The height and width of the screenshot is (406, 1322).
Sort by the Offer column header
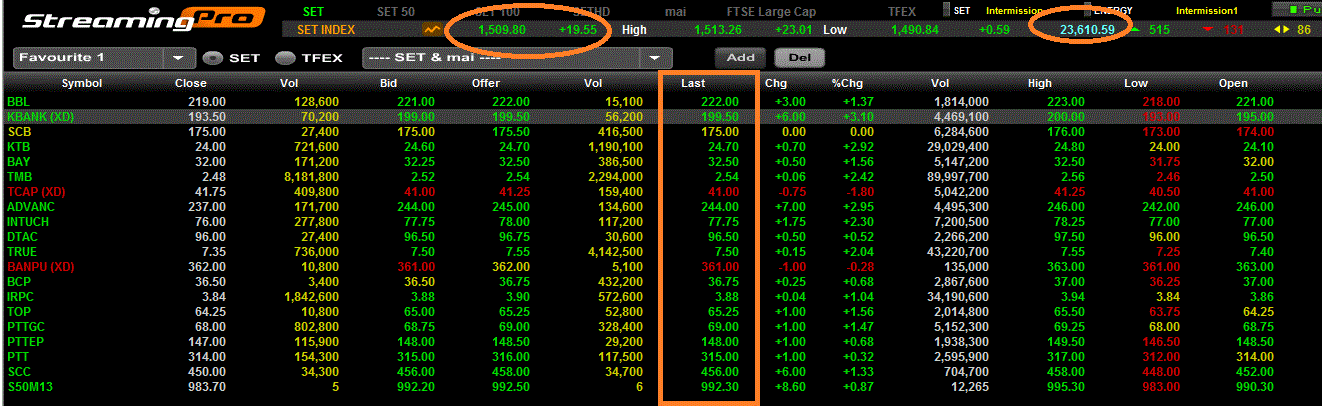tap(486, 84)
